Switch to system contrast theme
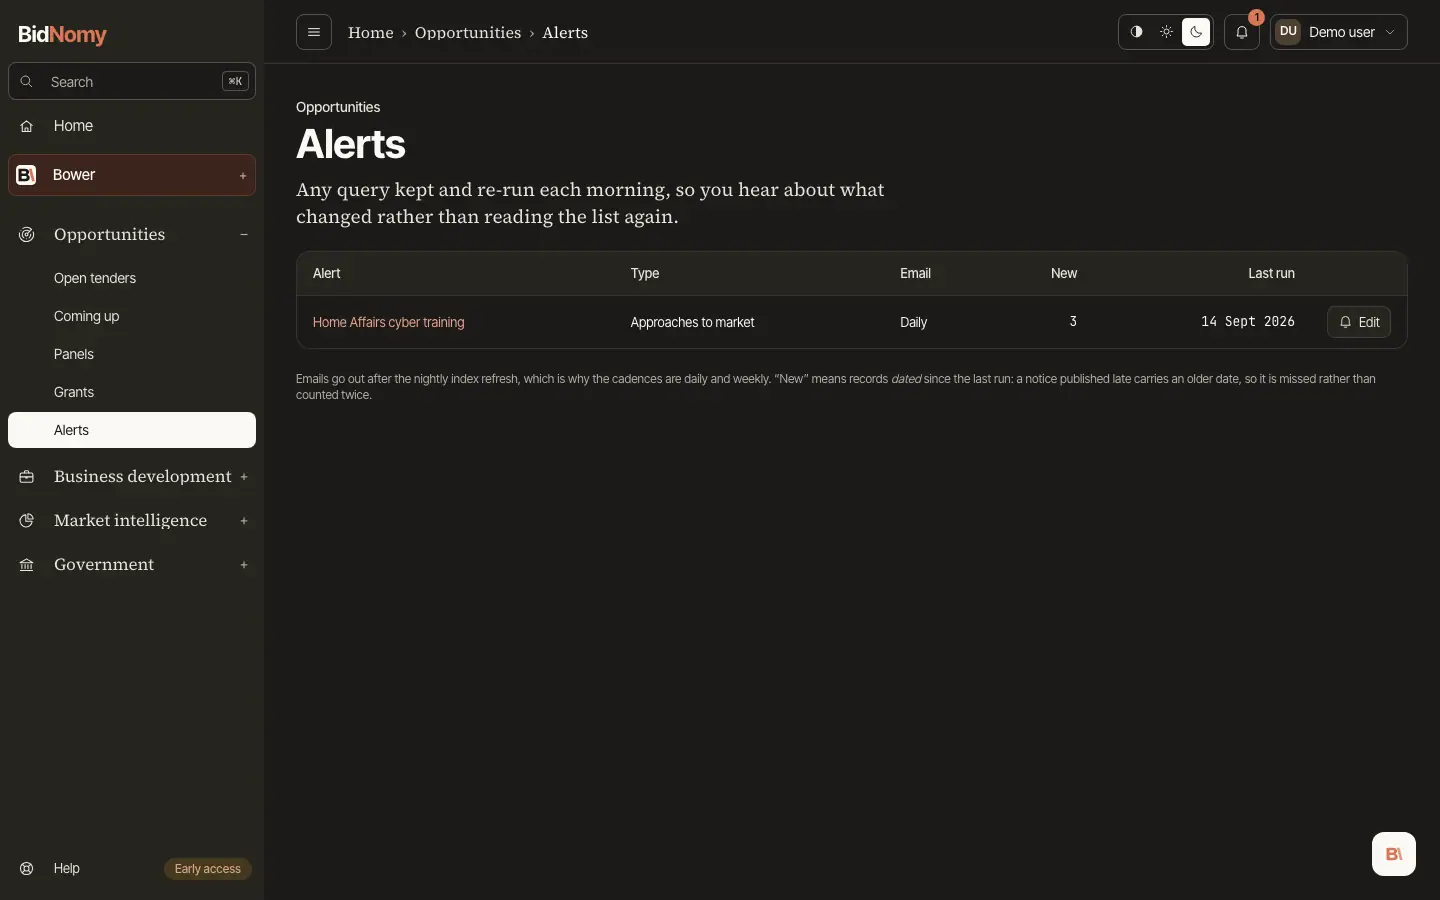1440x900 pixels. coord(1136,32)
